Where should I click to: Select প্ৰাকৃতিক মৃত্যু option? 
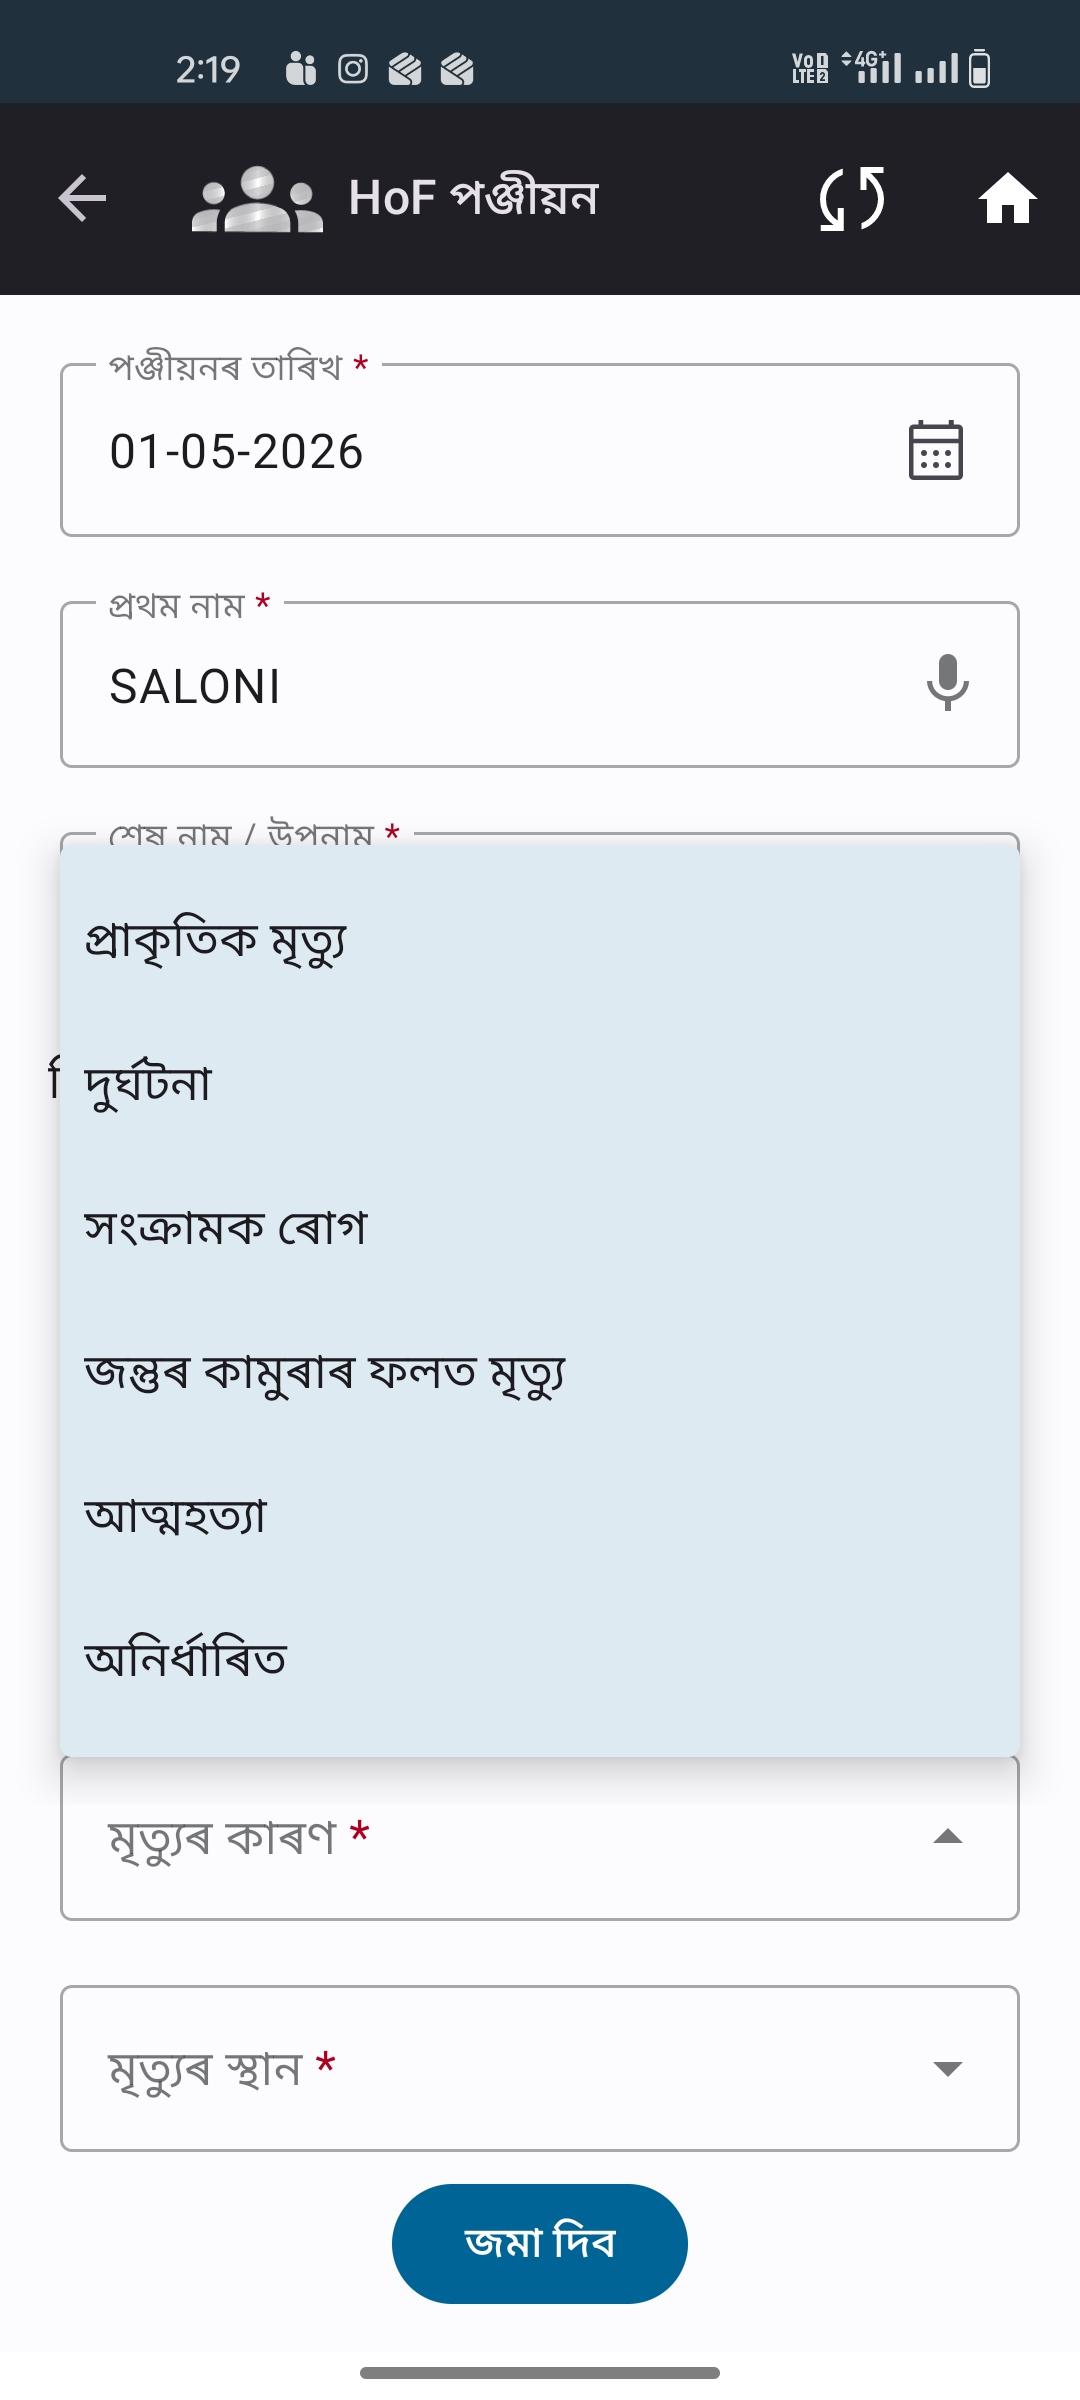(x=540, y=940)
